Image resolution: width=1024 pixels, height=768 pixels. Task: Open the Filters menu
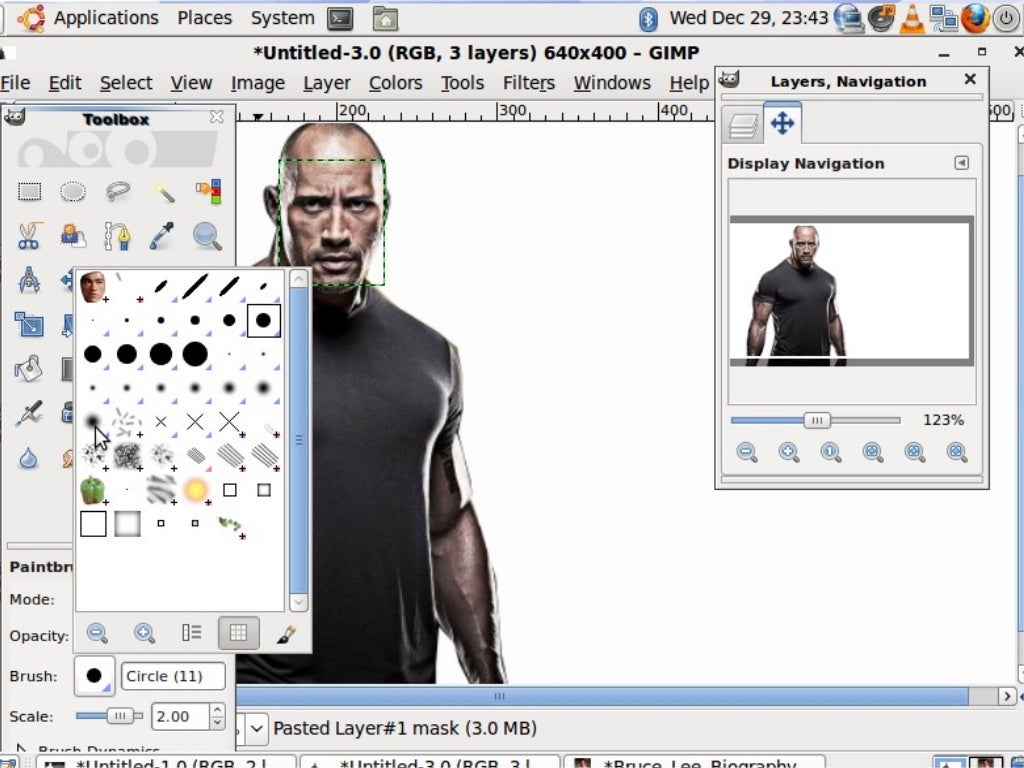(528, 83)
